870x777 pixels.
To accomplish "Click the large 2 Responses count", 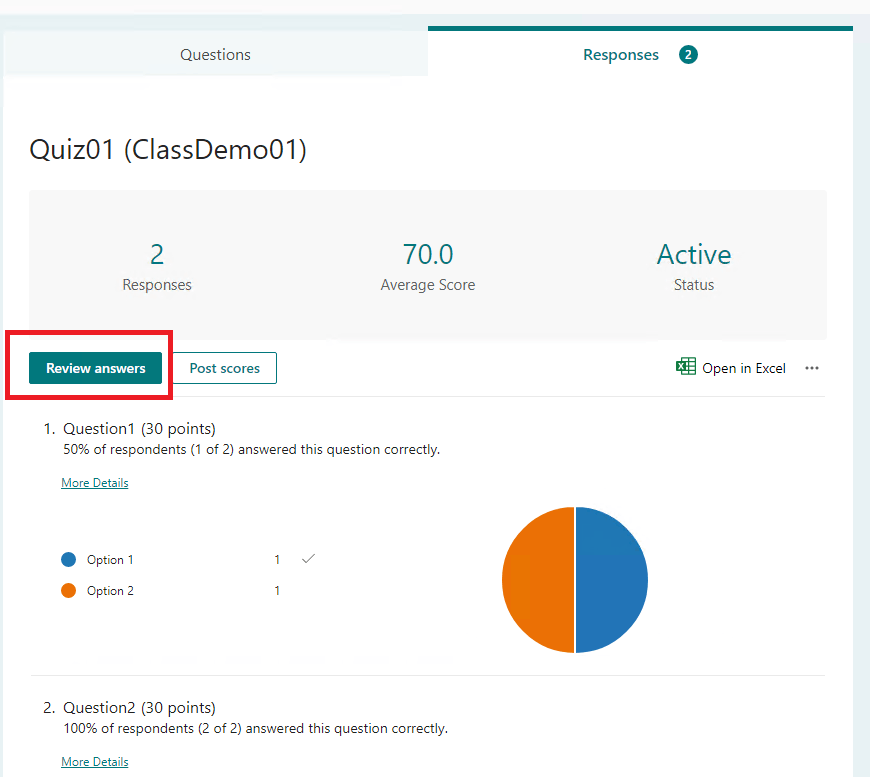I will click(157, 255).
